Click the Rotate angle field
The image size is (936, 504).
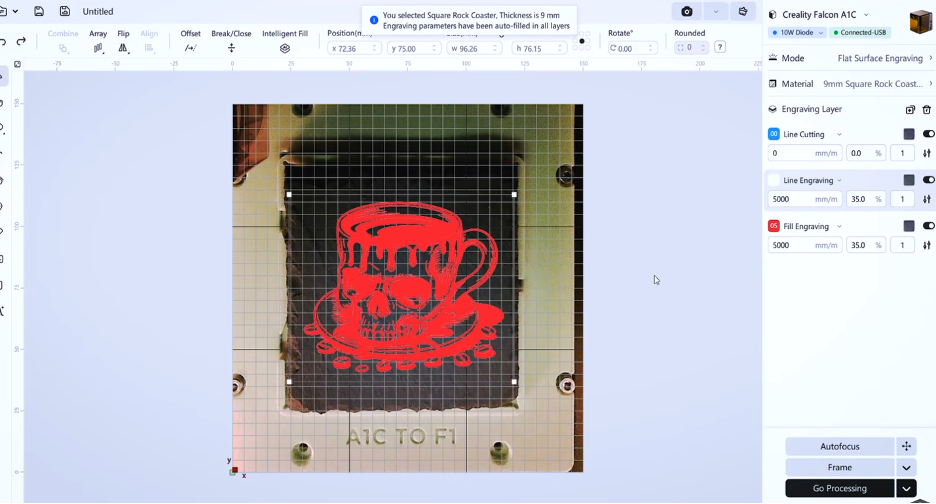pos(632,48)
